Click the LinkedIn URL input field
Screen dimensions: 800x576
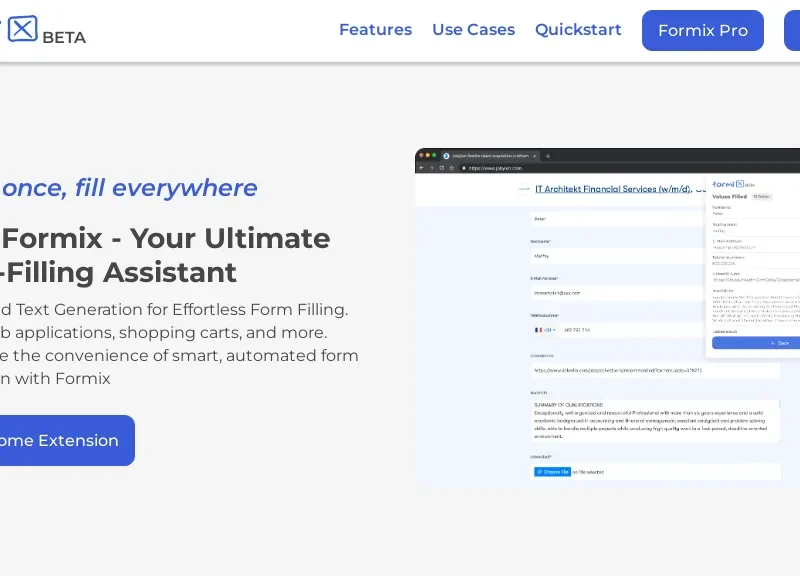[655, 370]
